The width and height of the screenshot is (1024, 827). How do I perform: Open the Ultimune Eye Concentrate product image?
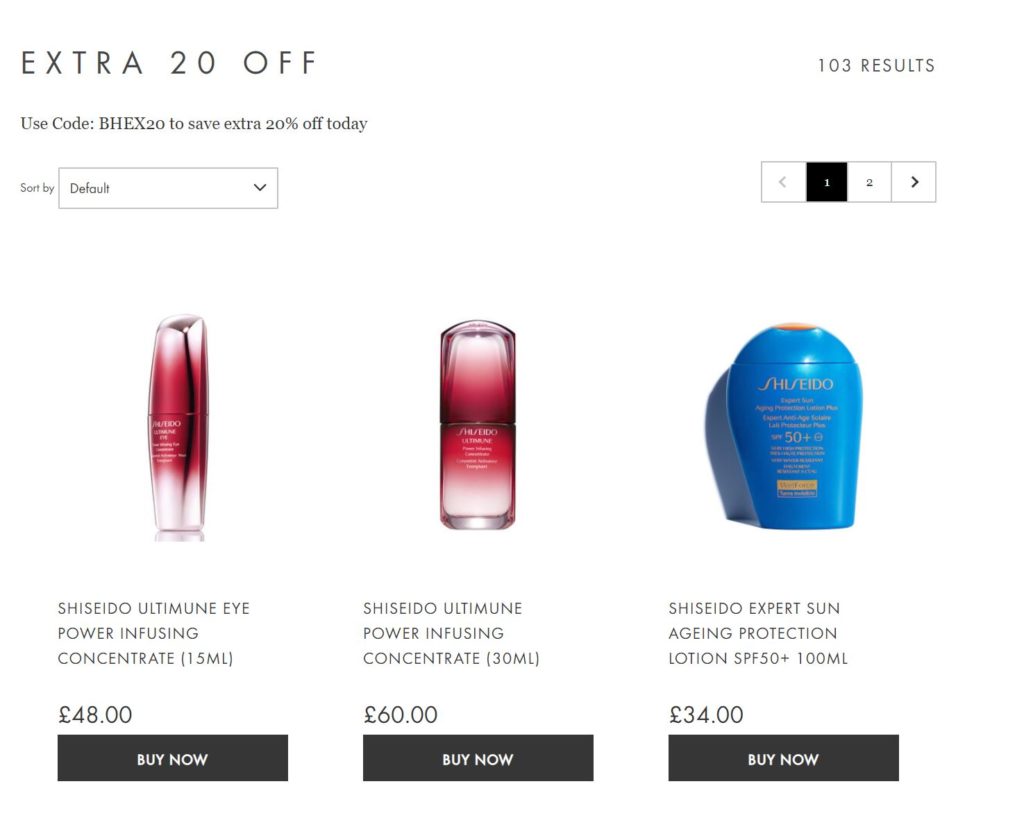point(178,428)
